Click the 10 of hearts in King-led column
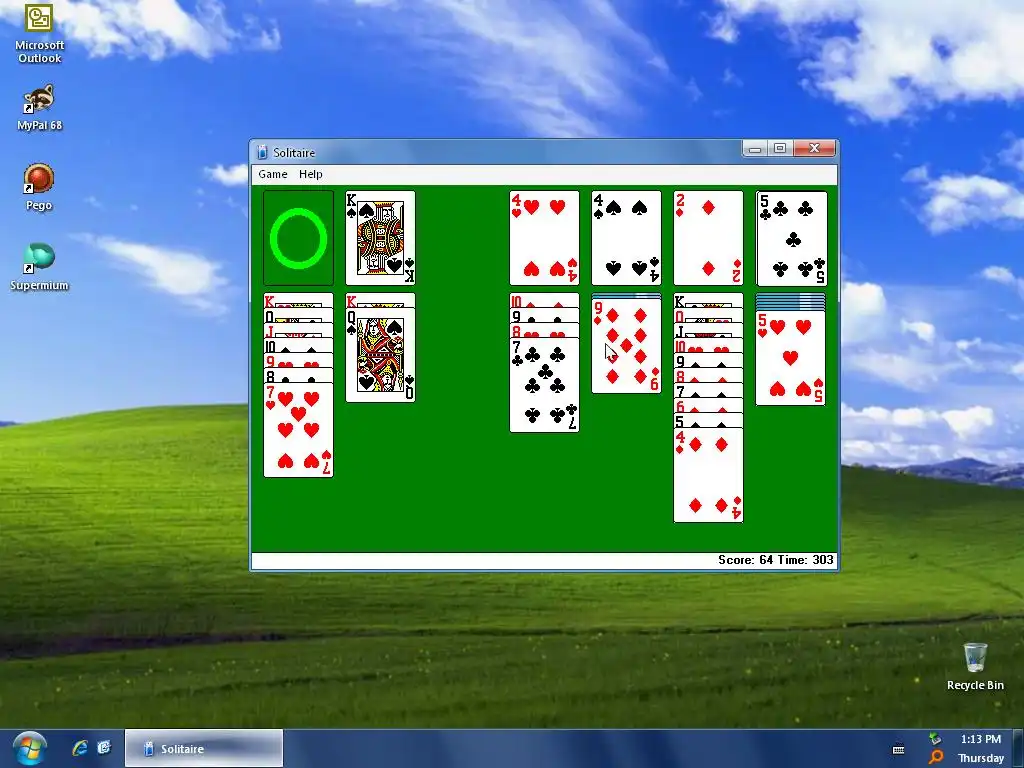1024x768 pixels. [x=709, y=345]
